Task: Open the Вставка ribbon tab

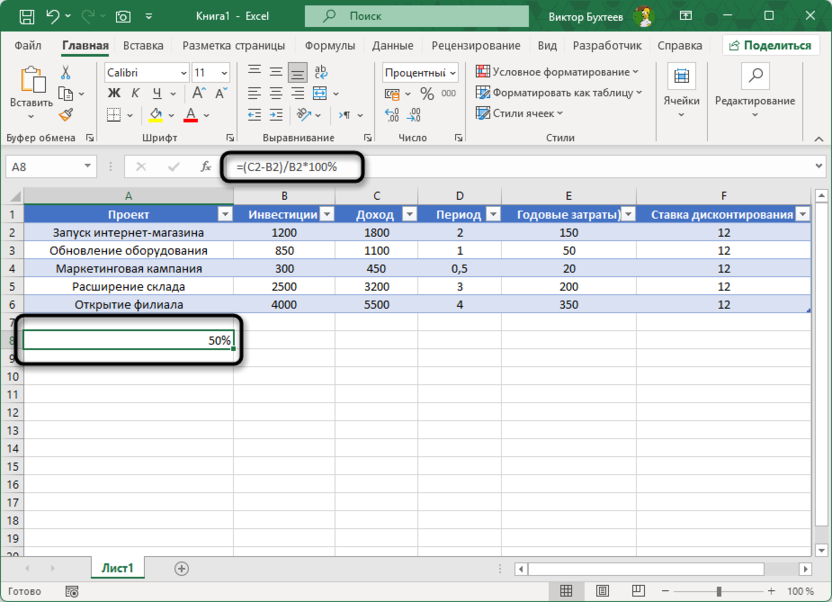Action: [143, 46]
